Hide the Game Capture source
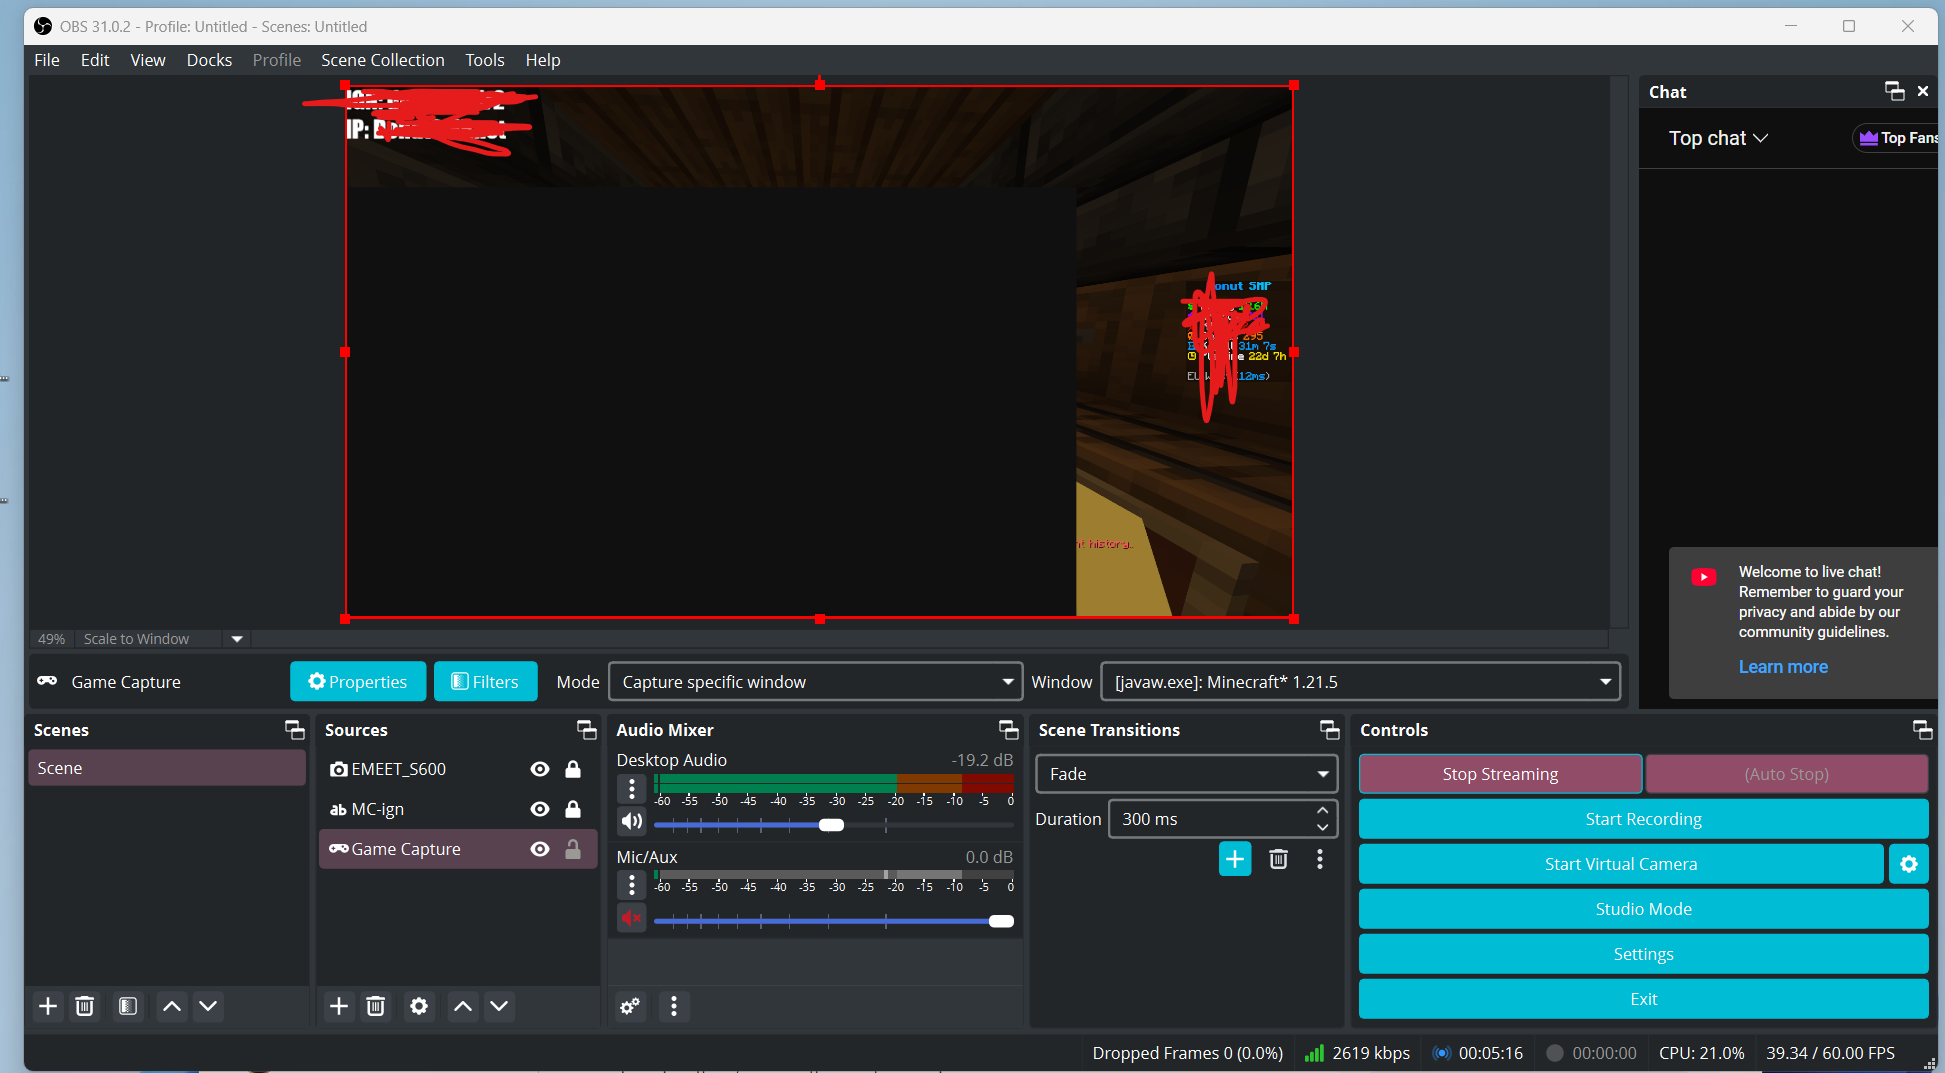This screenshot has height=1073, width=1945. 540,849
